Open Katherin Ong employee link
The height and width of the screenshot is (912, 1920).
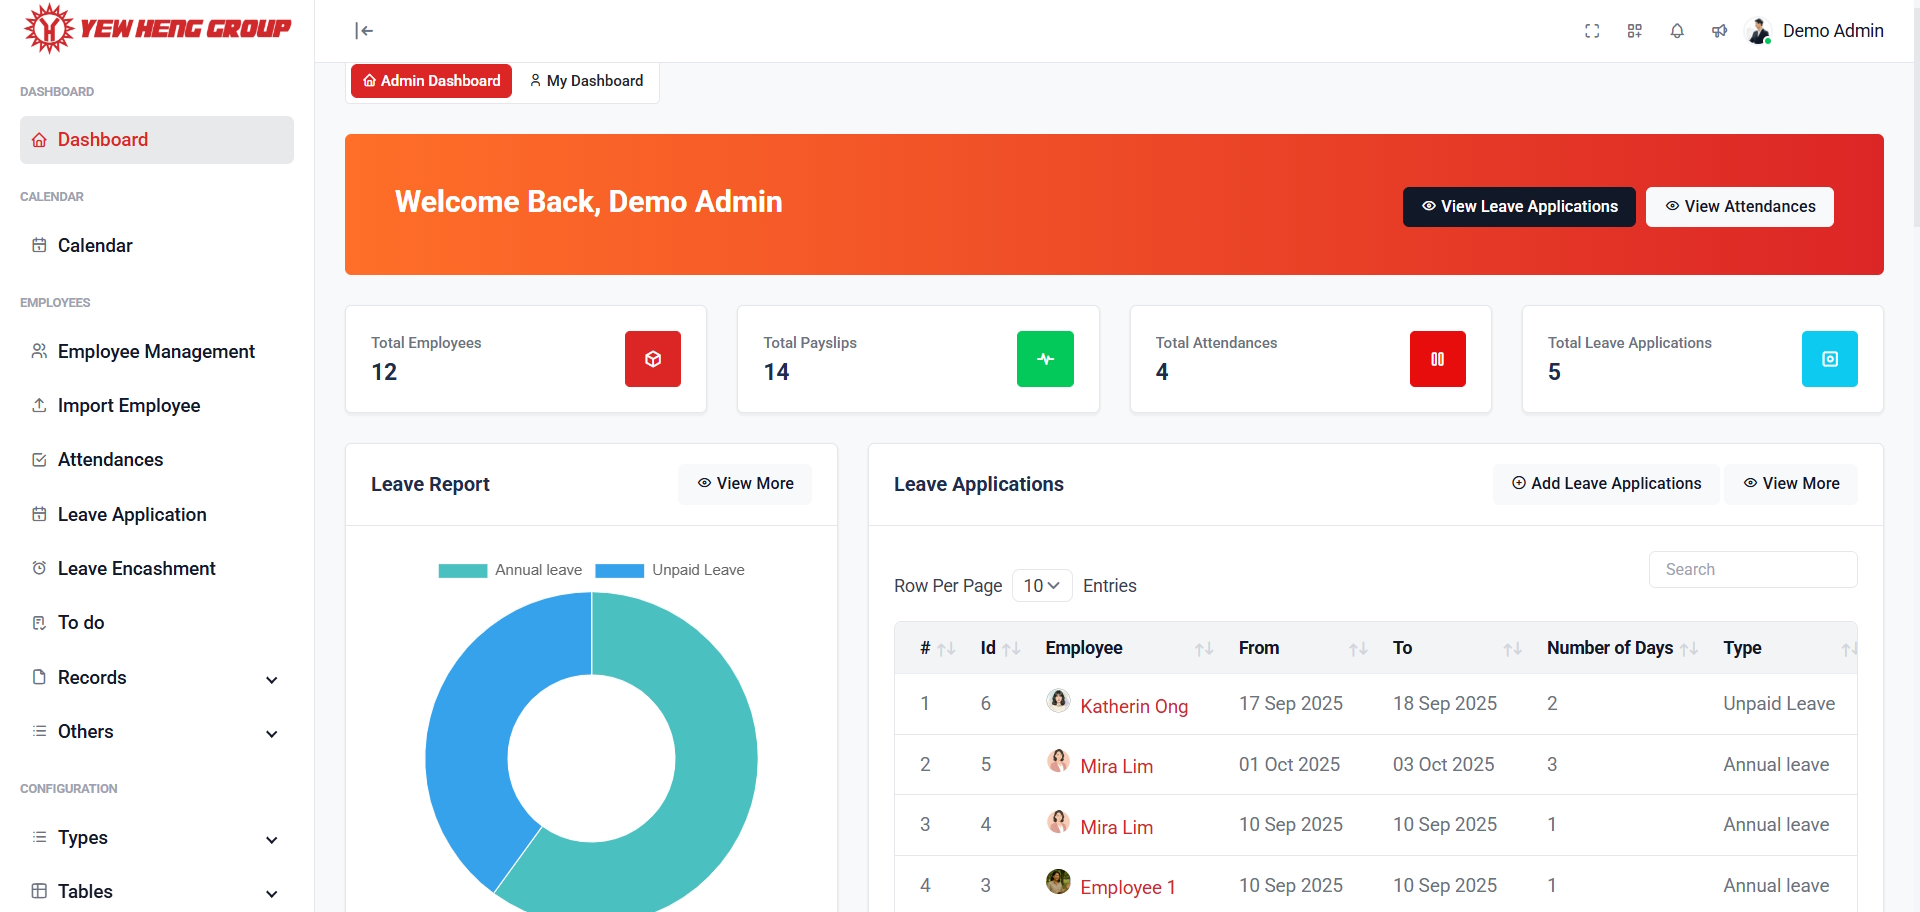(x=1133, y=706)
